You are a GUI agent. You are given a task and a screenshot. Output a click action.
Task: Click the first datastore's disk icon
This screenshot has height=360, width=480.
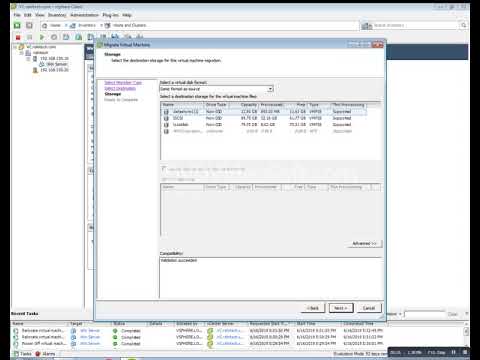pos(166,112)
